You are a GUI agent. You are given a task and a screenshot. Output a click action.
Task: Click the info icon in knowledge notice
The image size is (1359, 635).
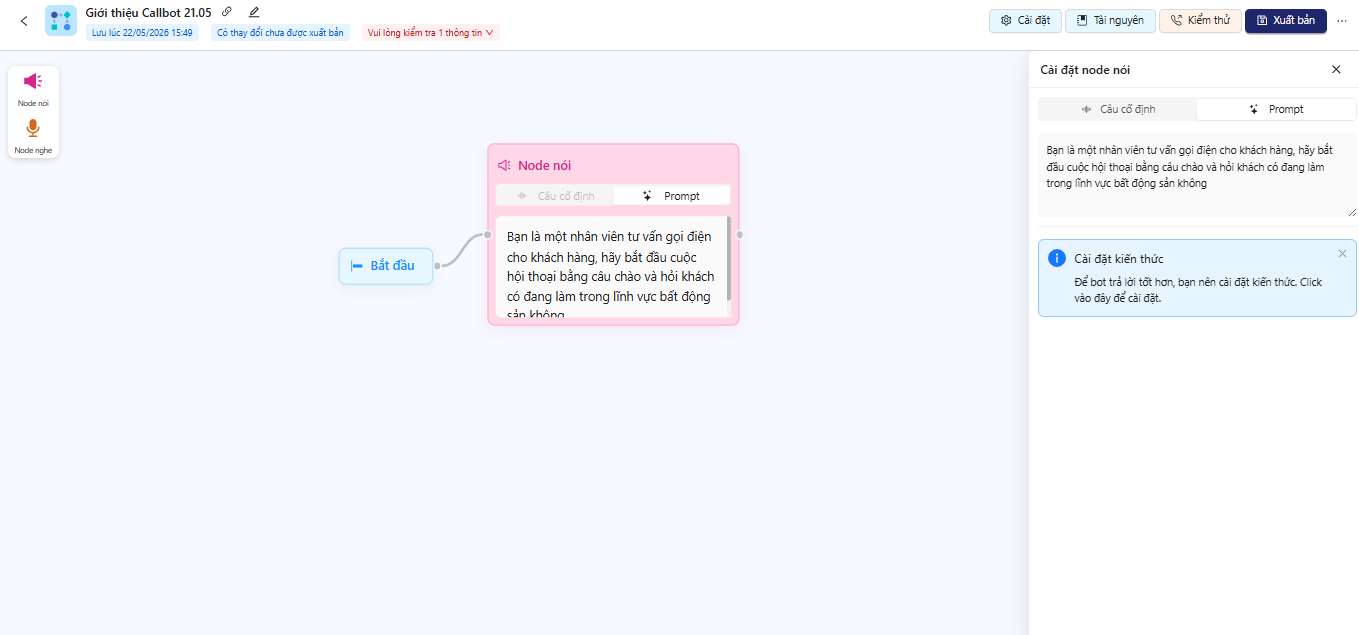(x=1056, y=258)
